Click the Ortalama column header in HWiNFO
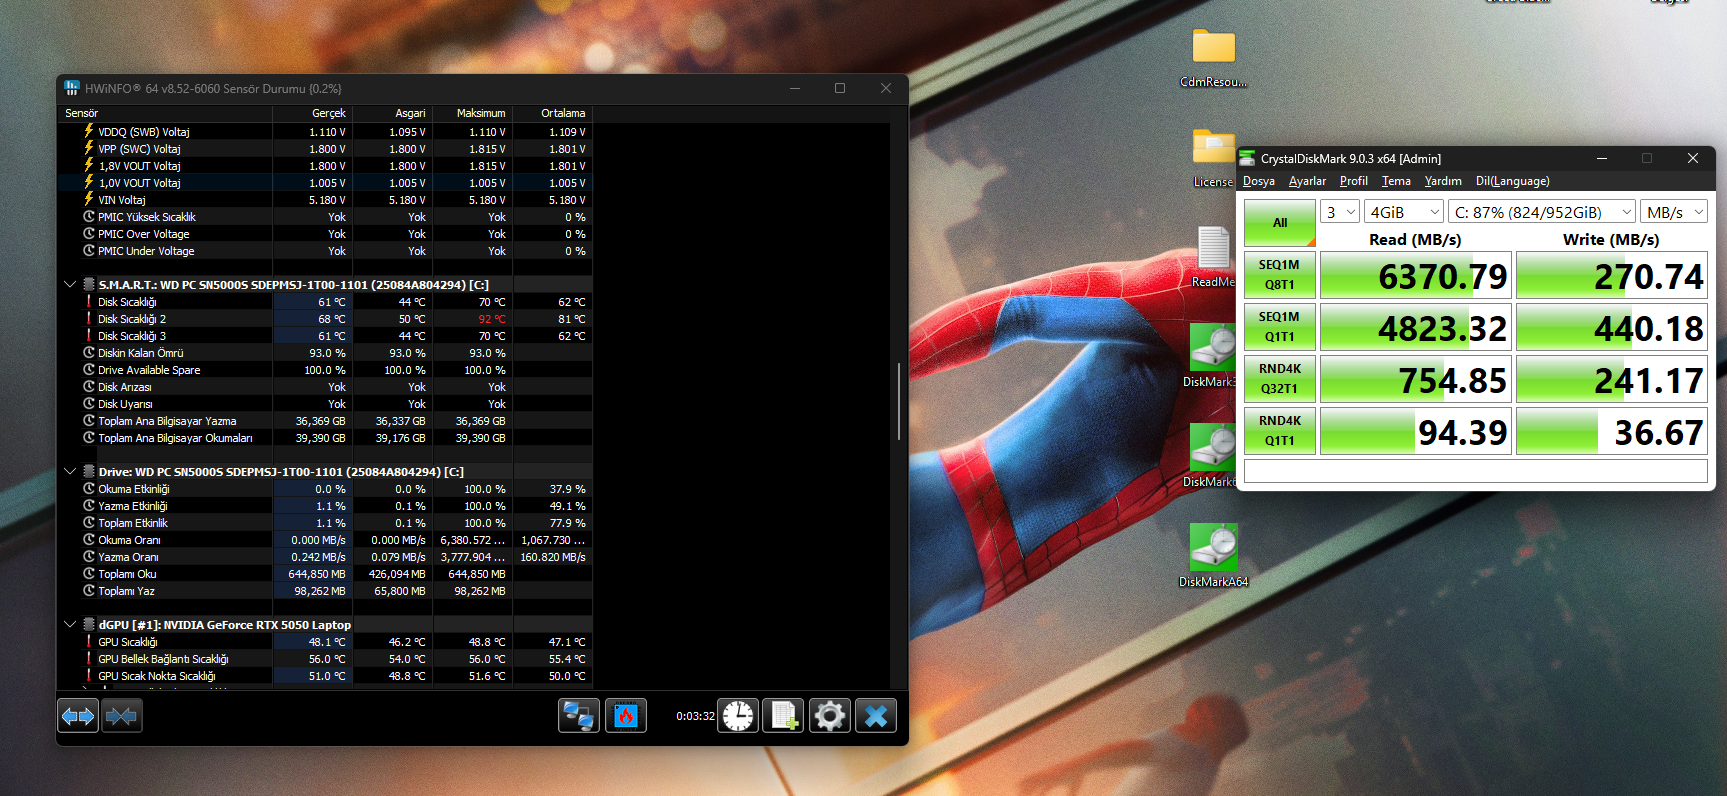This screenshot has width=1727, height=796. tap(552, 113)
